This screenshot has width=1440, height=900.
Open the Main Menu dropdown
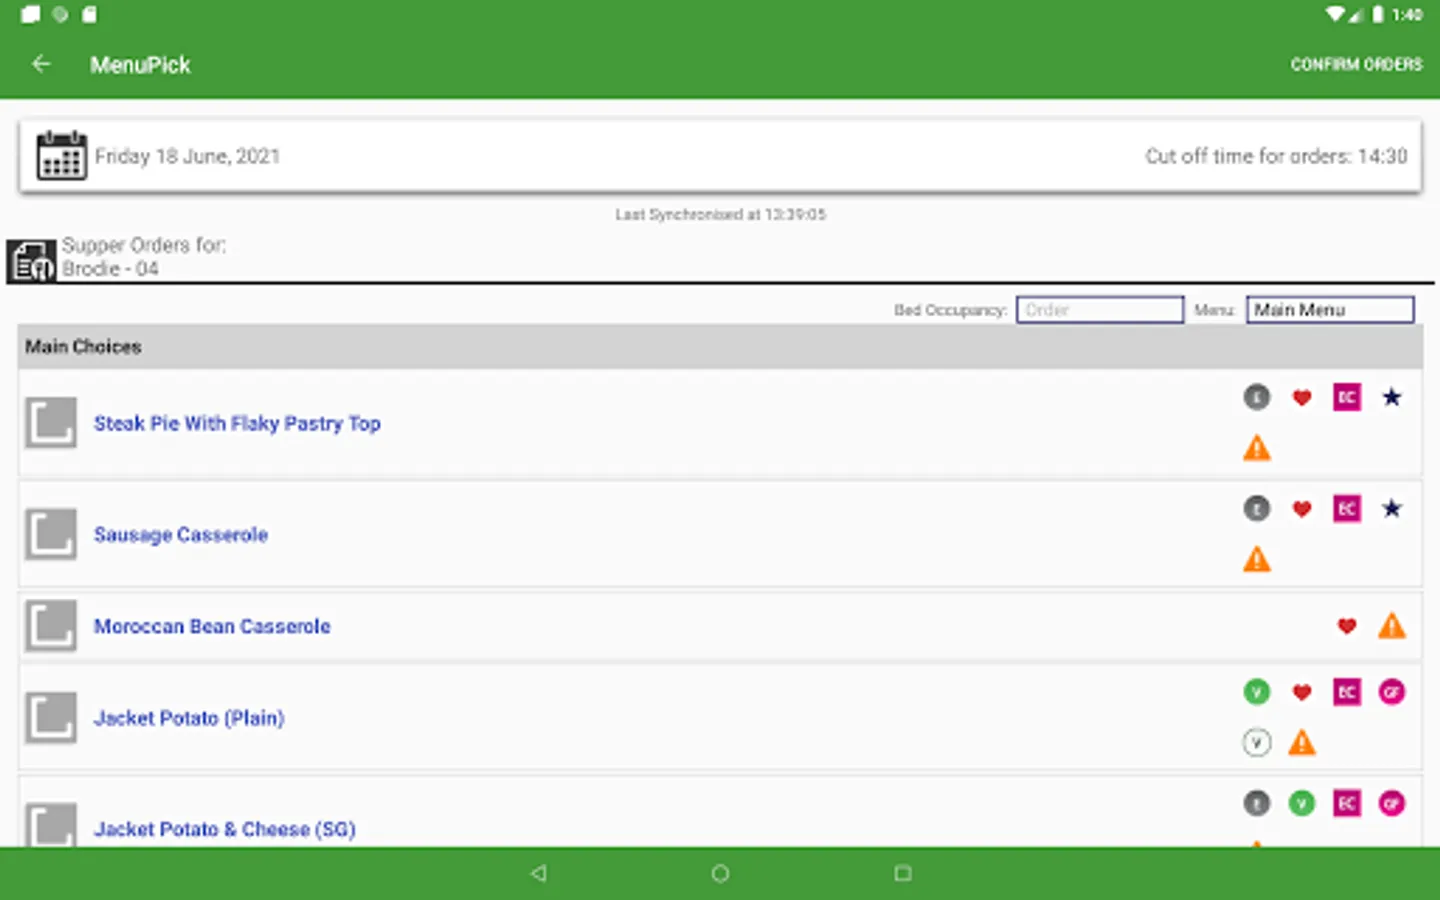point(1330,310)
